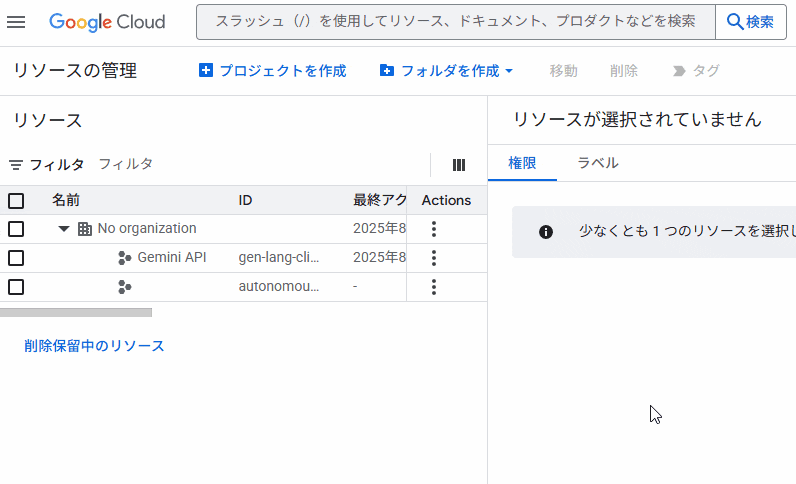Focus the フィルタ filter input
This screenshot has height=484, width=796.
coord(259,164)
